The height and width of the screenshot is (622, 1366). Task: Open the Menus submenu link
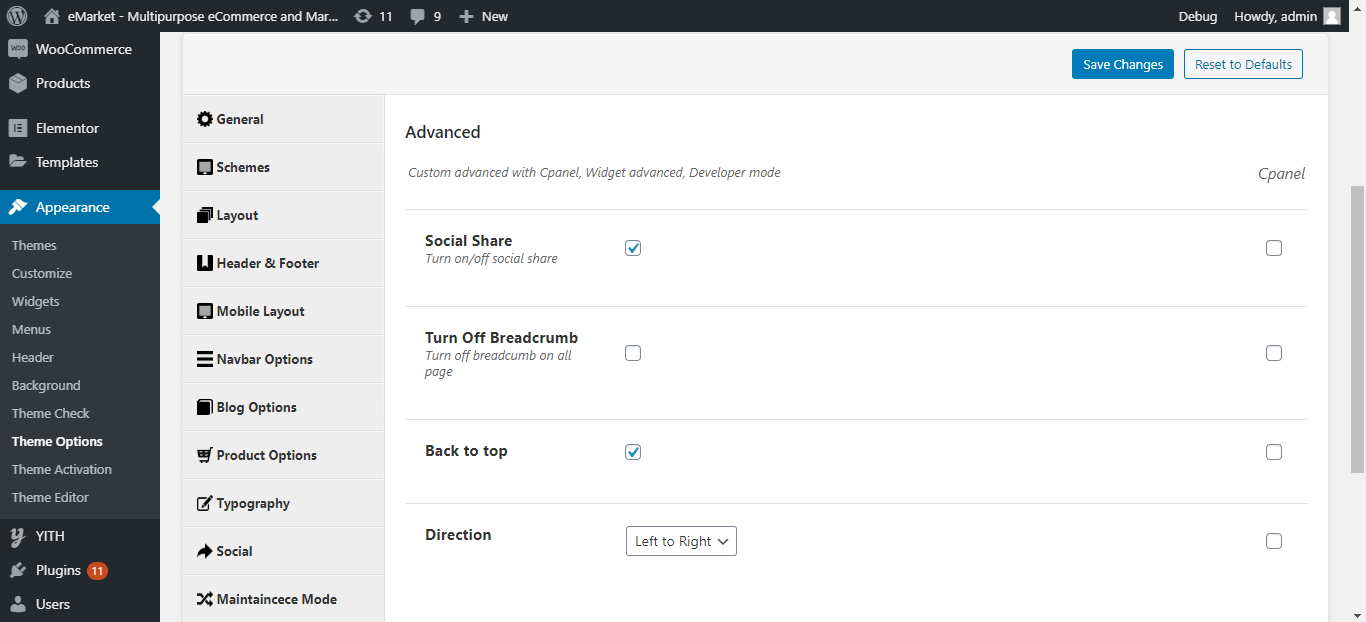pos(31,329)
